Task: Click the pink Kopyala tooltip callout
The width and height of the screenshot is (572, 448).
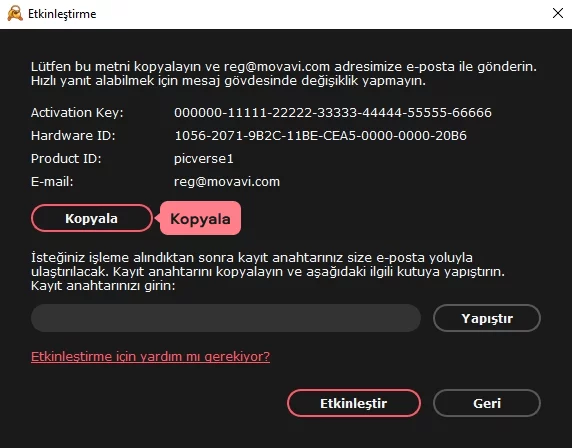Action: coord(200,218)
